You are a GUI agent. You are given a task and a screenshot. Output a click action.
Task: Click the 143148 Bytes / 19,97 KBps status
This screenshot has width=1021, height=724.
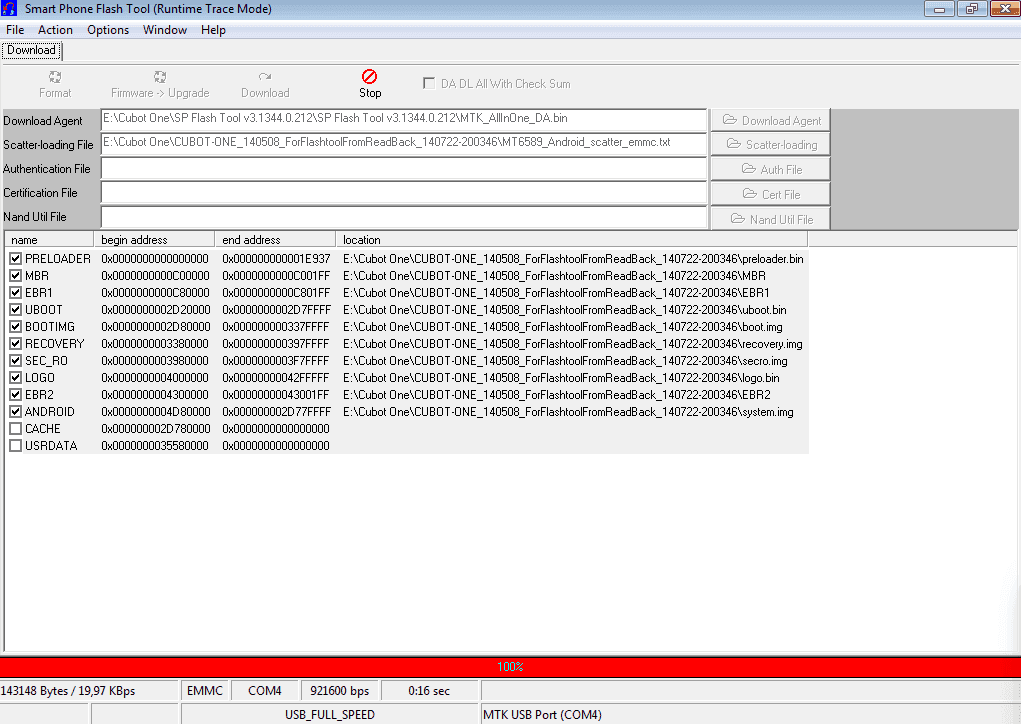[68, 691]
